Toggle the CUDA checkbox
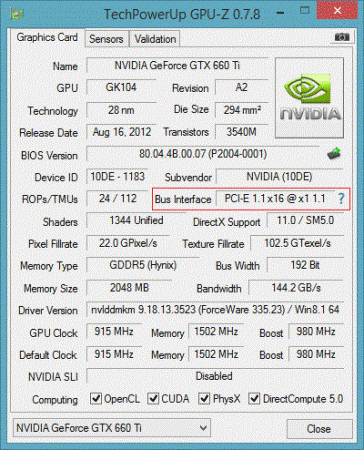The height and width of the screenshot is (450, 364). [x=153, y=398]
